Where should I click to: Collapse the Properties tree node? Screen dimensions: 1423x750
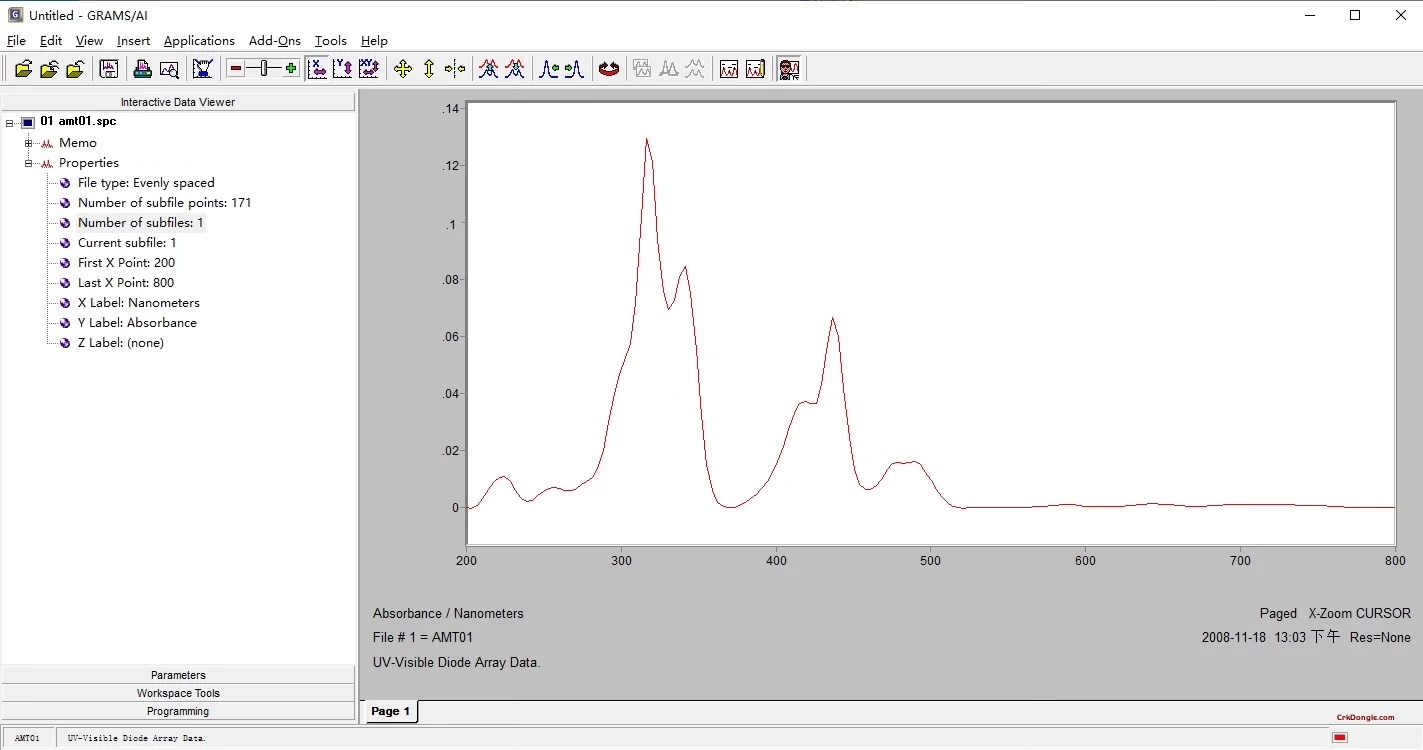click(28, 162)
